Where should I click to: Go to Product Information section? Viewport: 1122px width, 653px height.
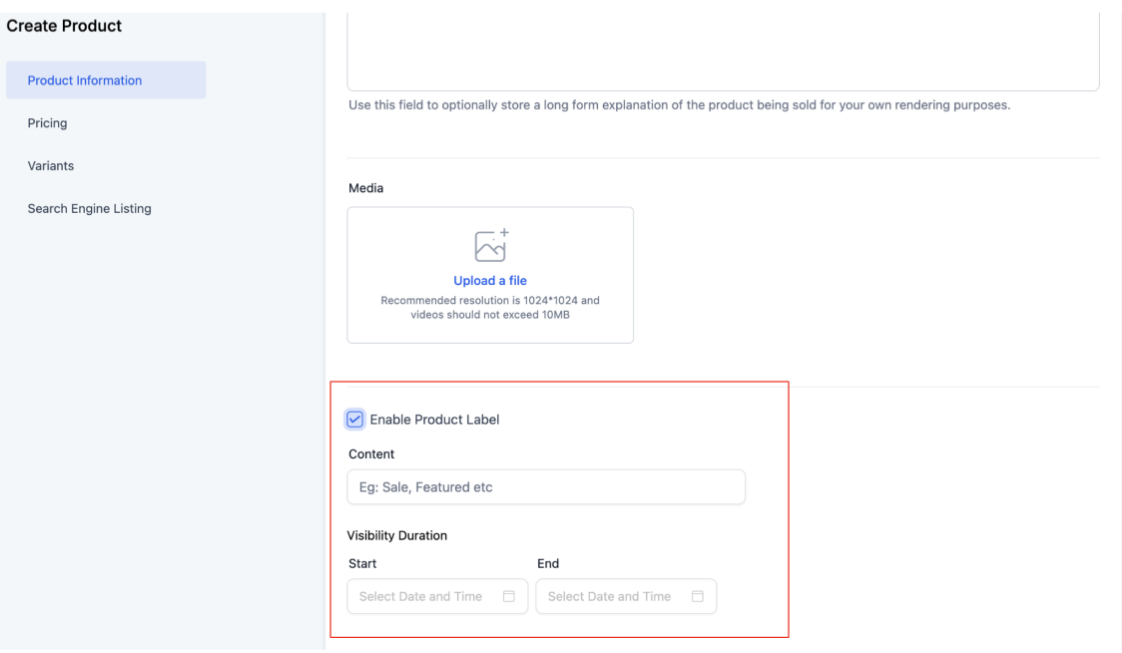85,80
